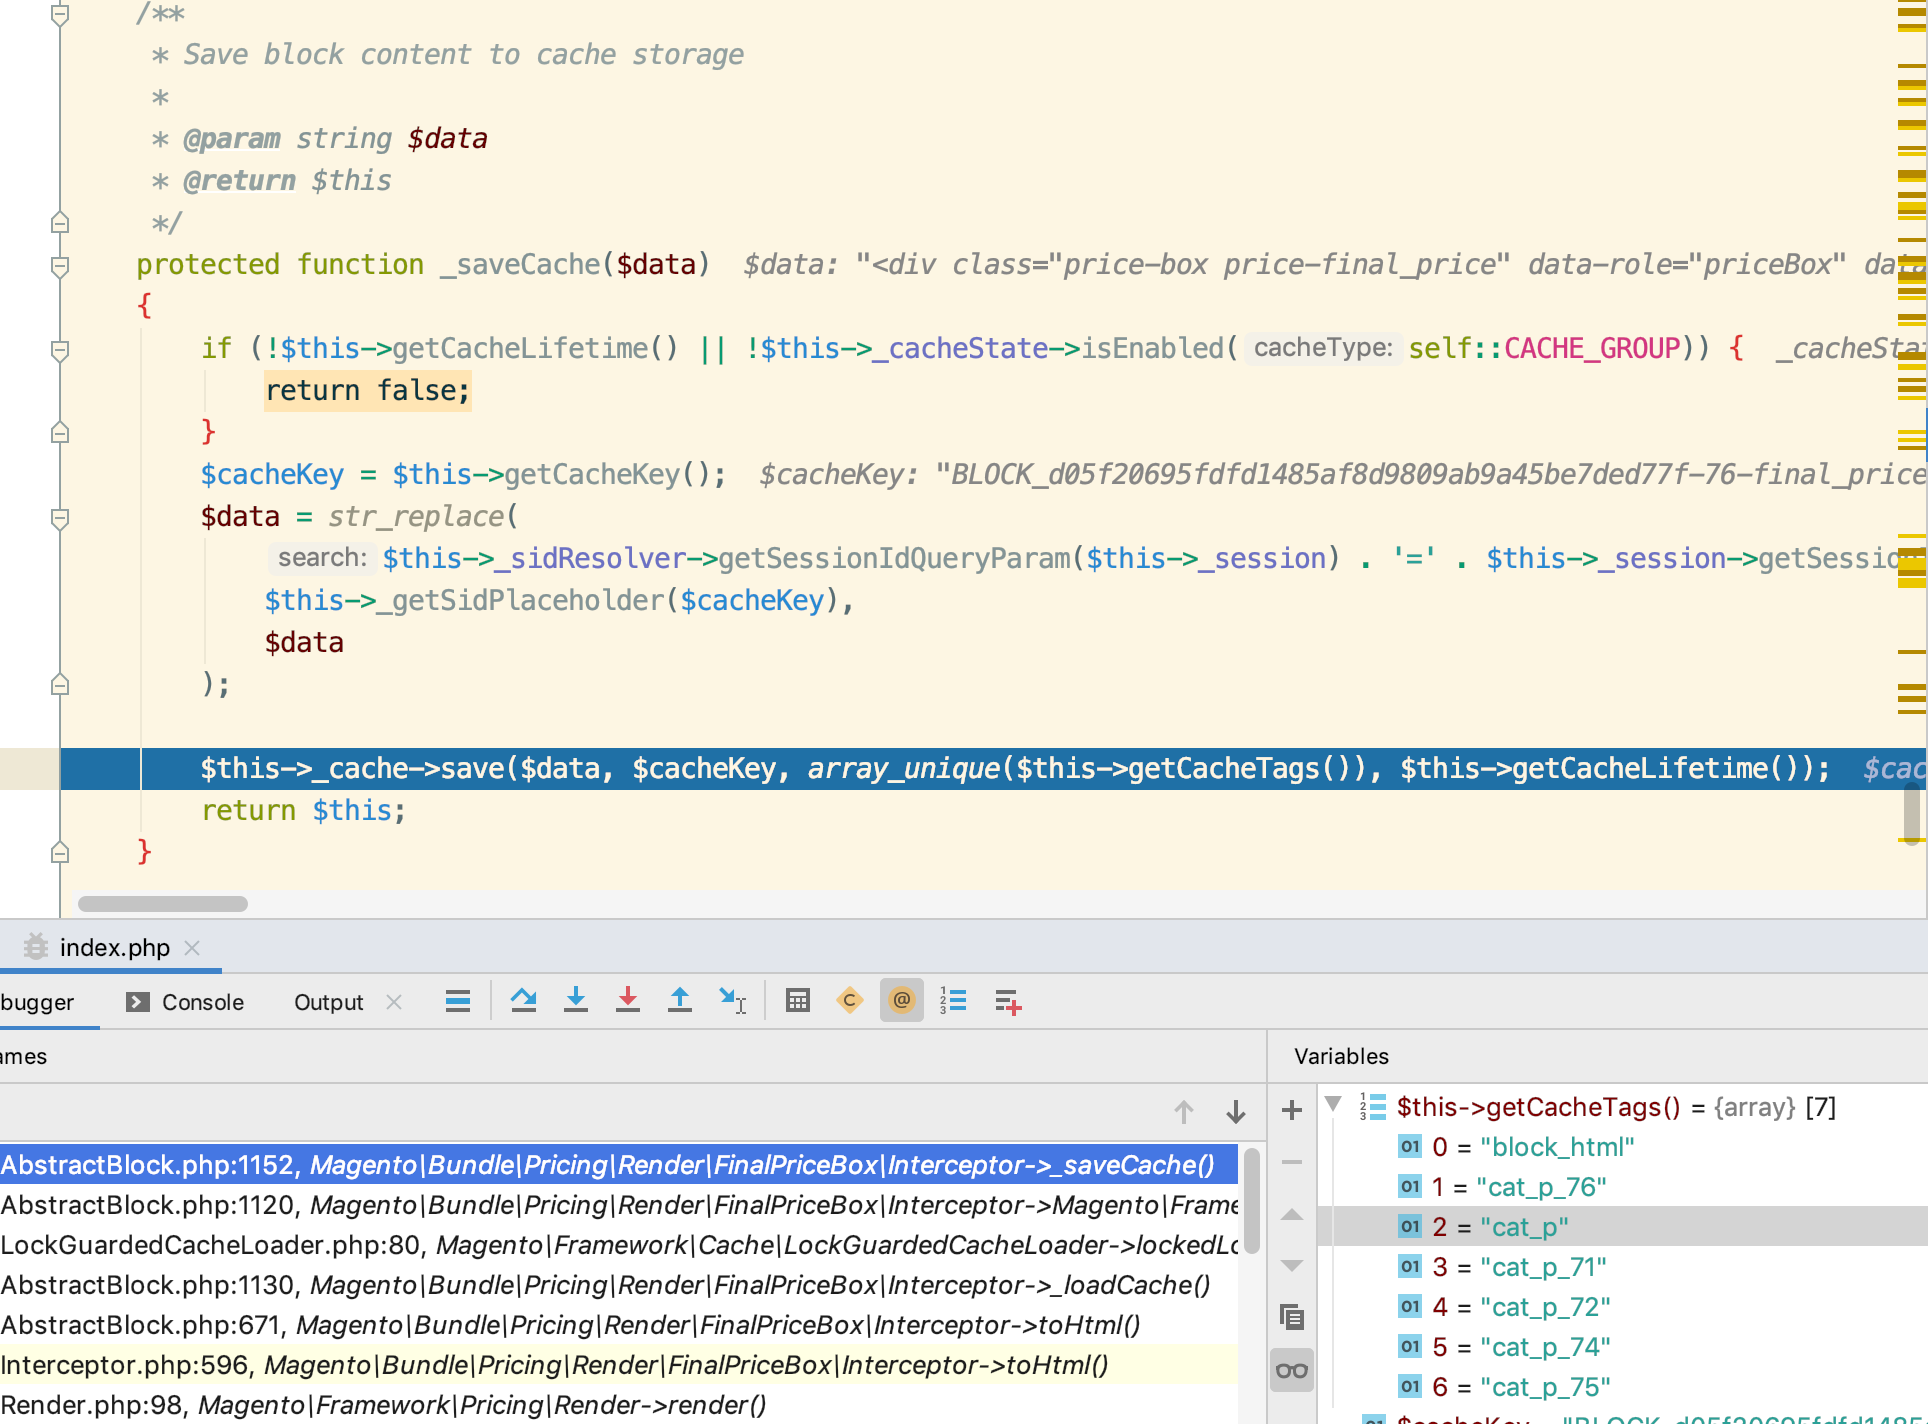Click the _saveCache function name
The width and height of the screenshot is (1928, 1424).
(x=520, y=264)
